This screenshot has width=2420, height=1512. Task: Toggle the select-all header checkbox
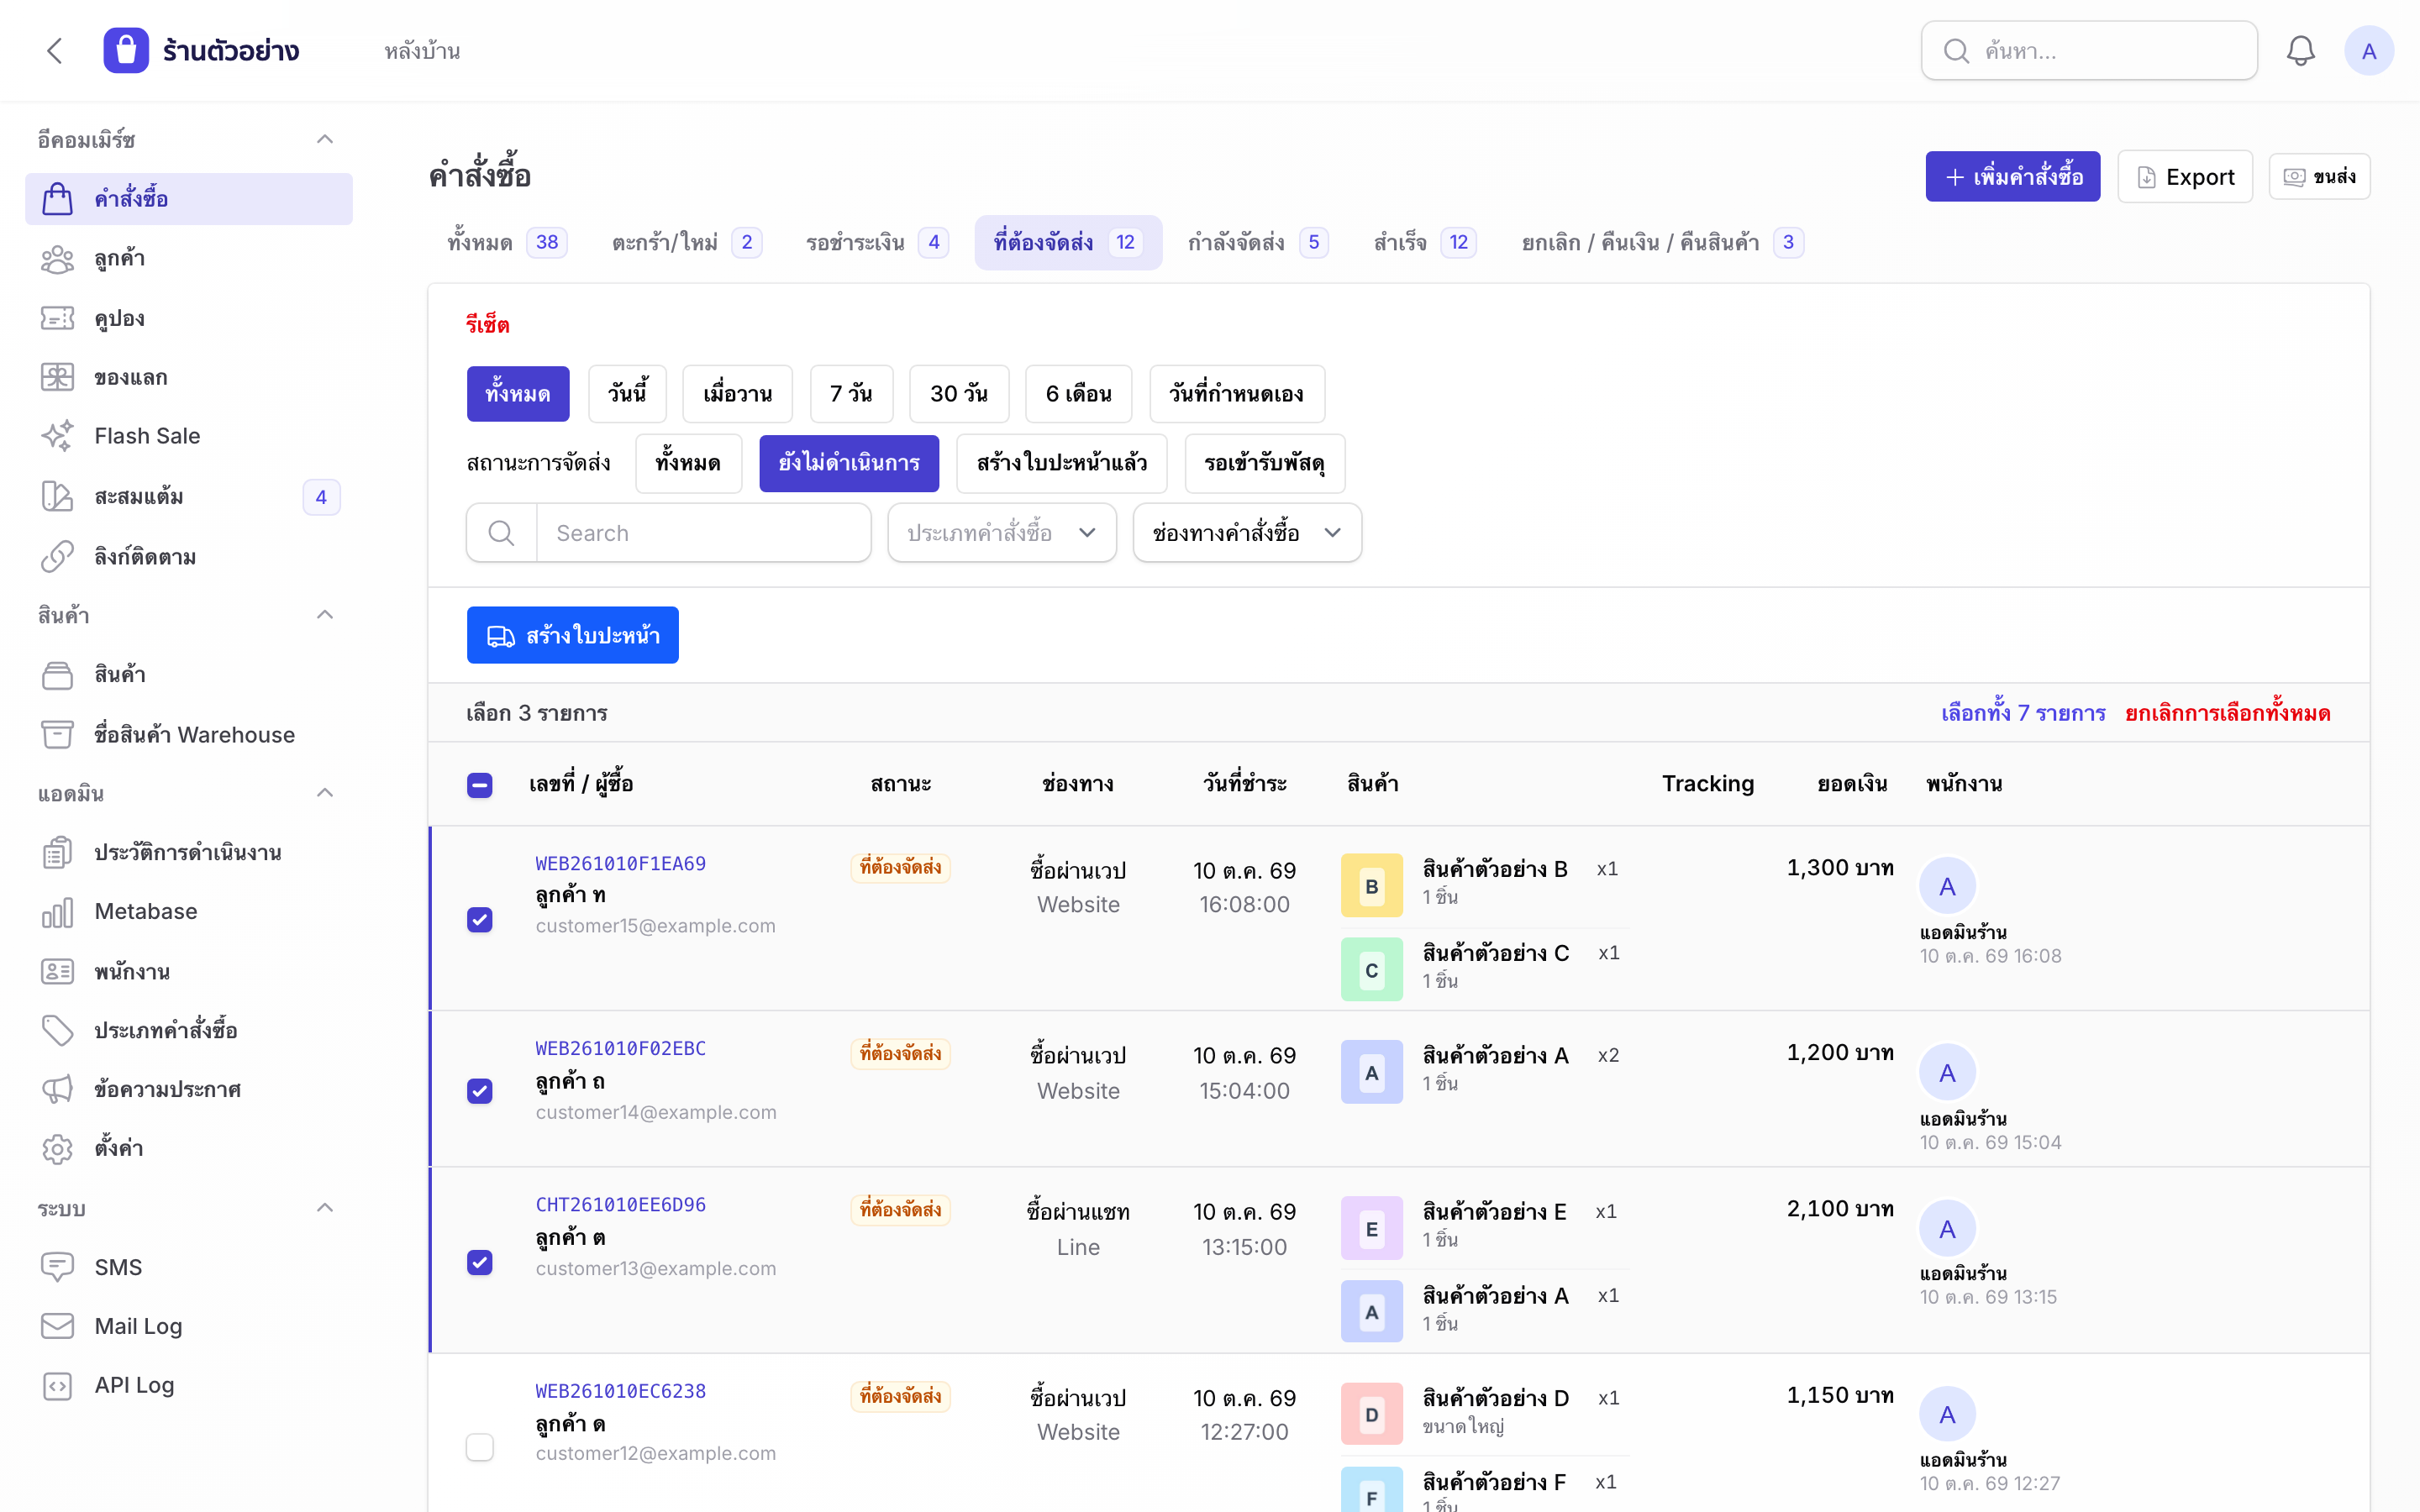(x=480, y=785)
